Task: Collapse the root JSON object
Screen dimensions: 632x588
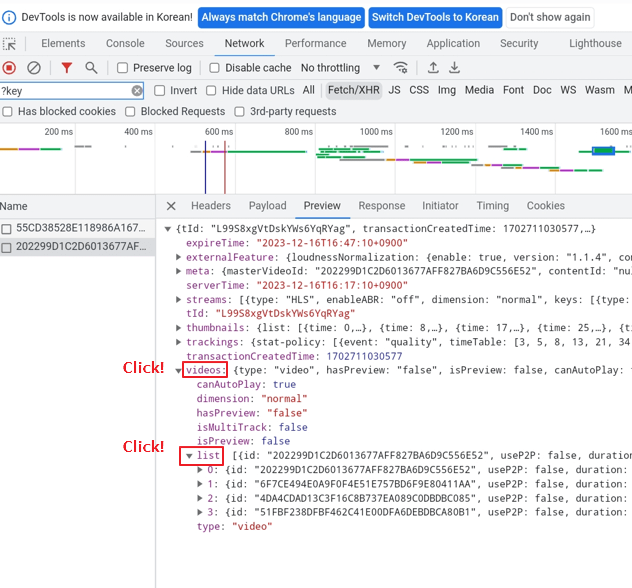Action: [168, 229]
